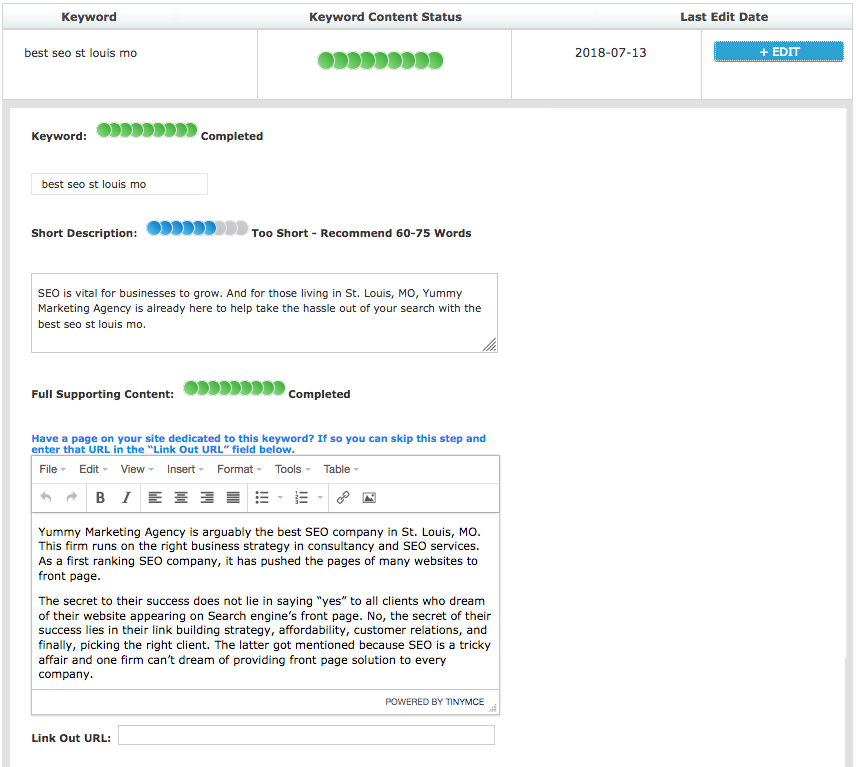Grab the Short Description resize handle
This screenshot has width=856, height=767.
pyautogui.click(x=490, y=344)
